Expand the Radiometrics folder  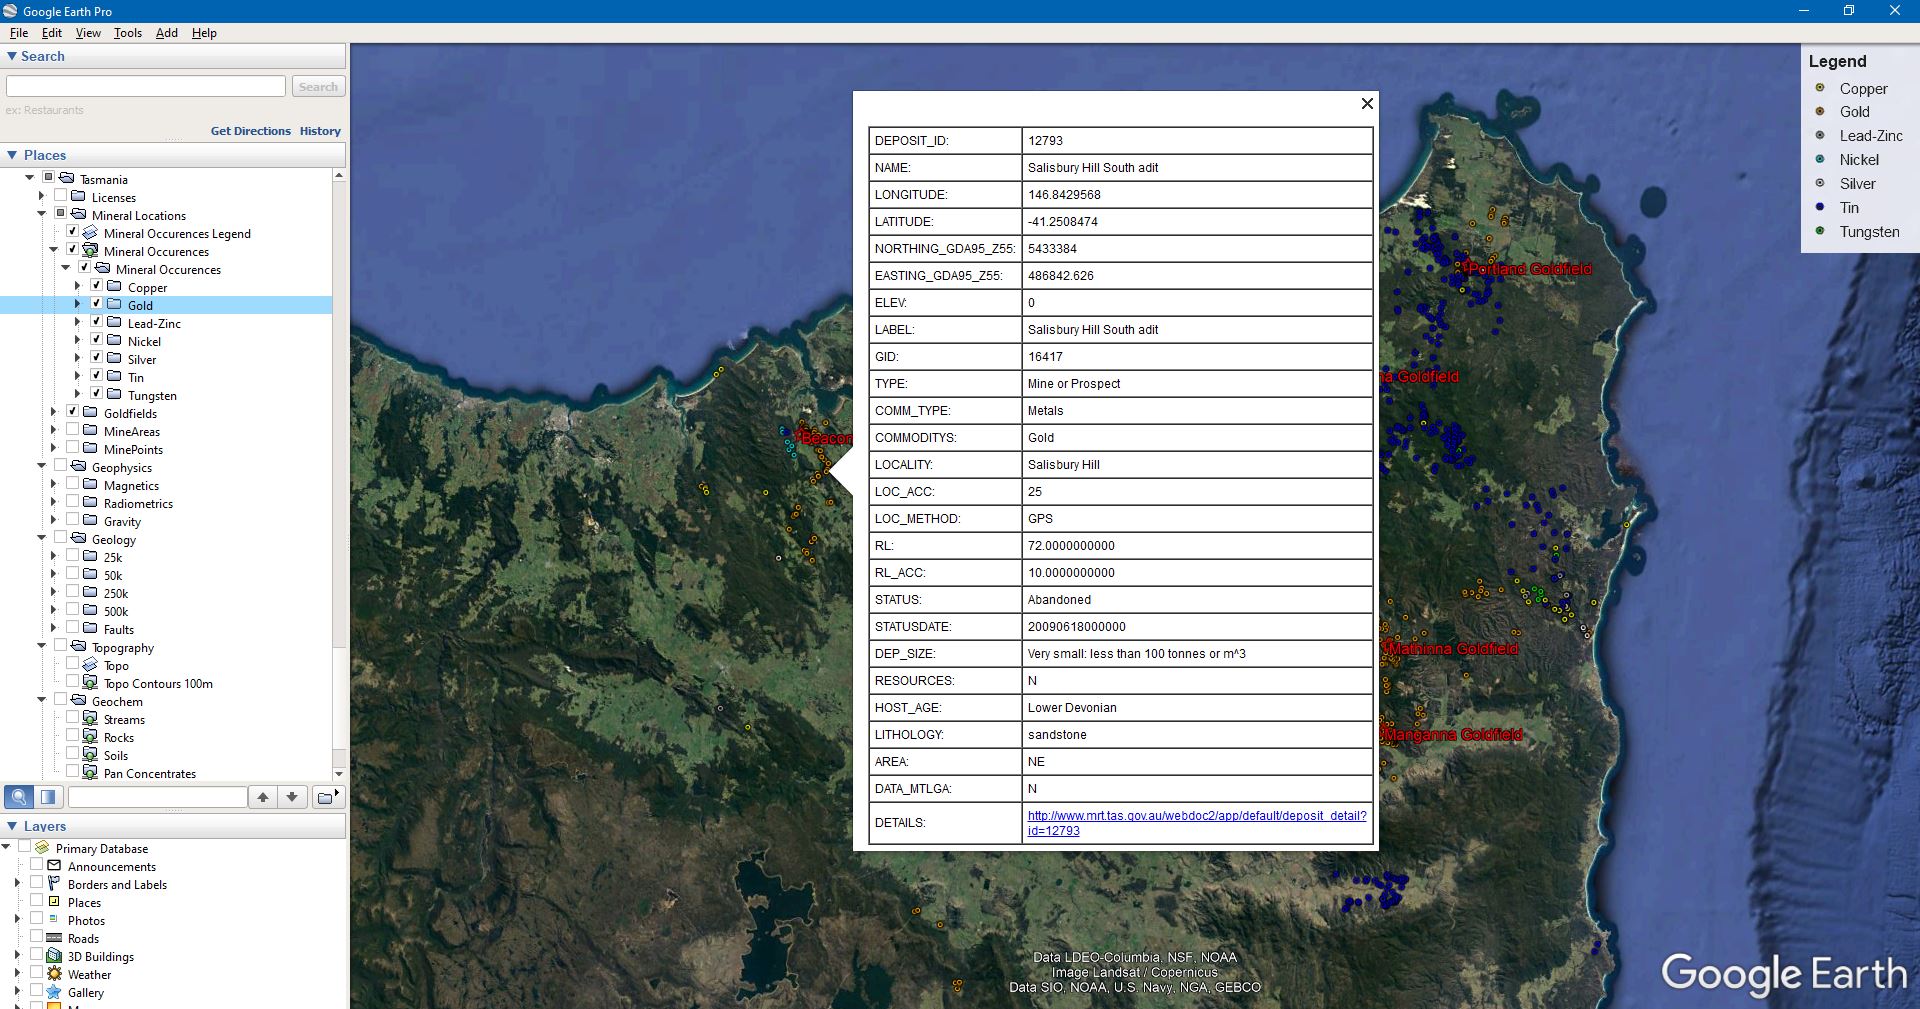54,503
